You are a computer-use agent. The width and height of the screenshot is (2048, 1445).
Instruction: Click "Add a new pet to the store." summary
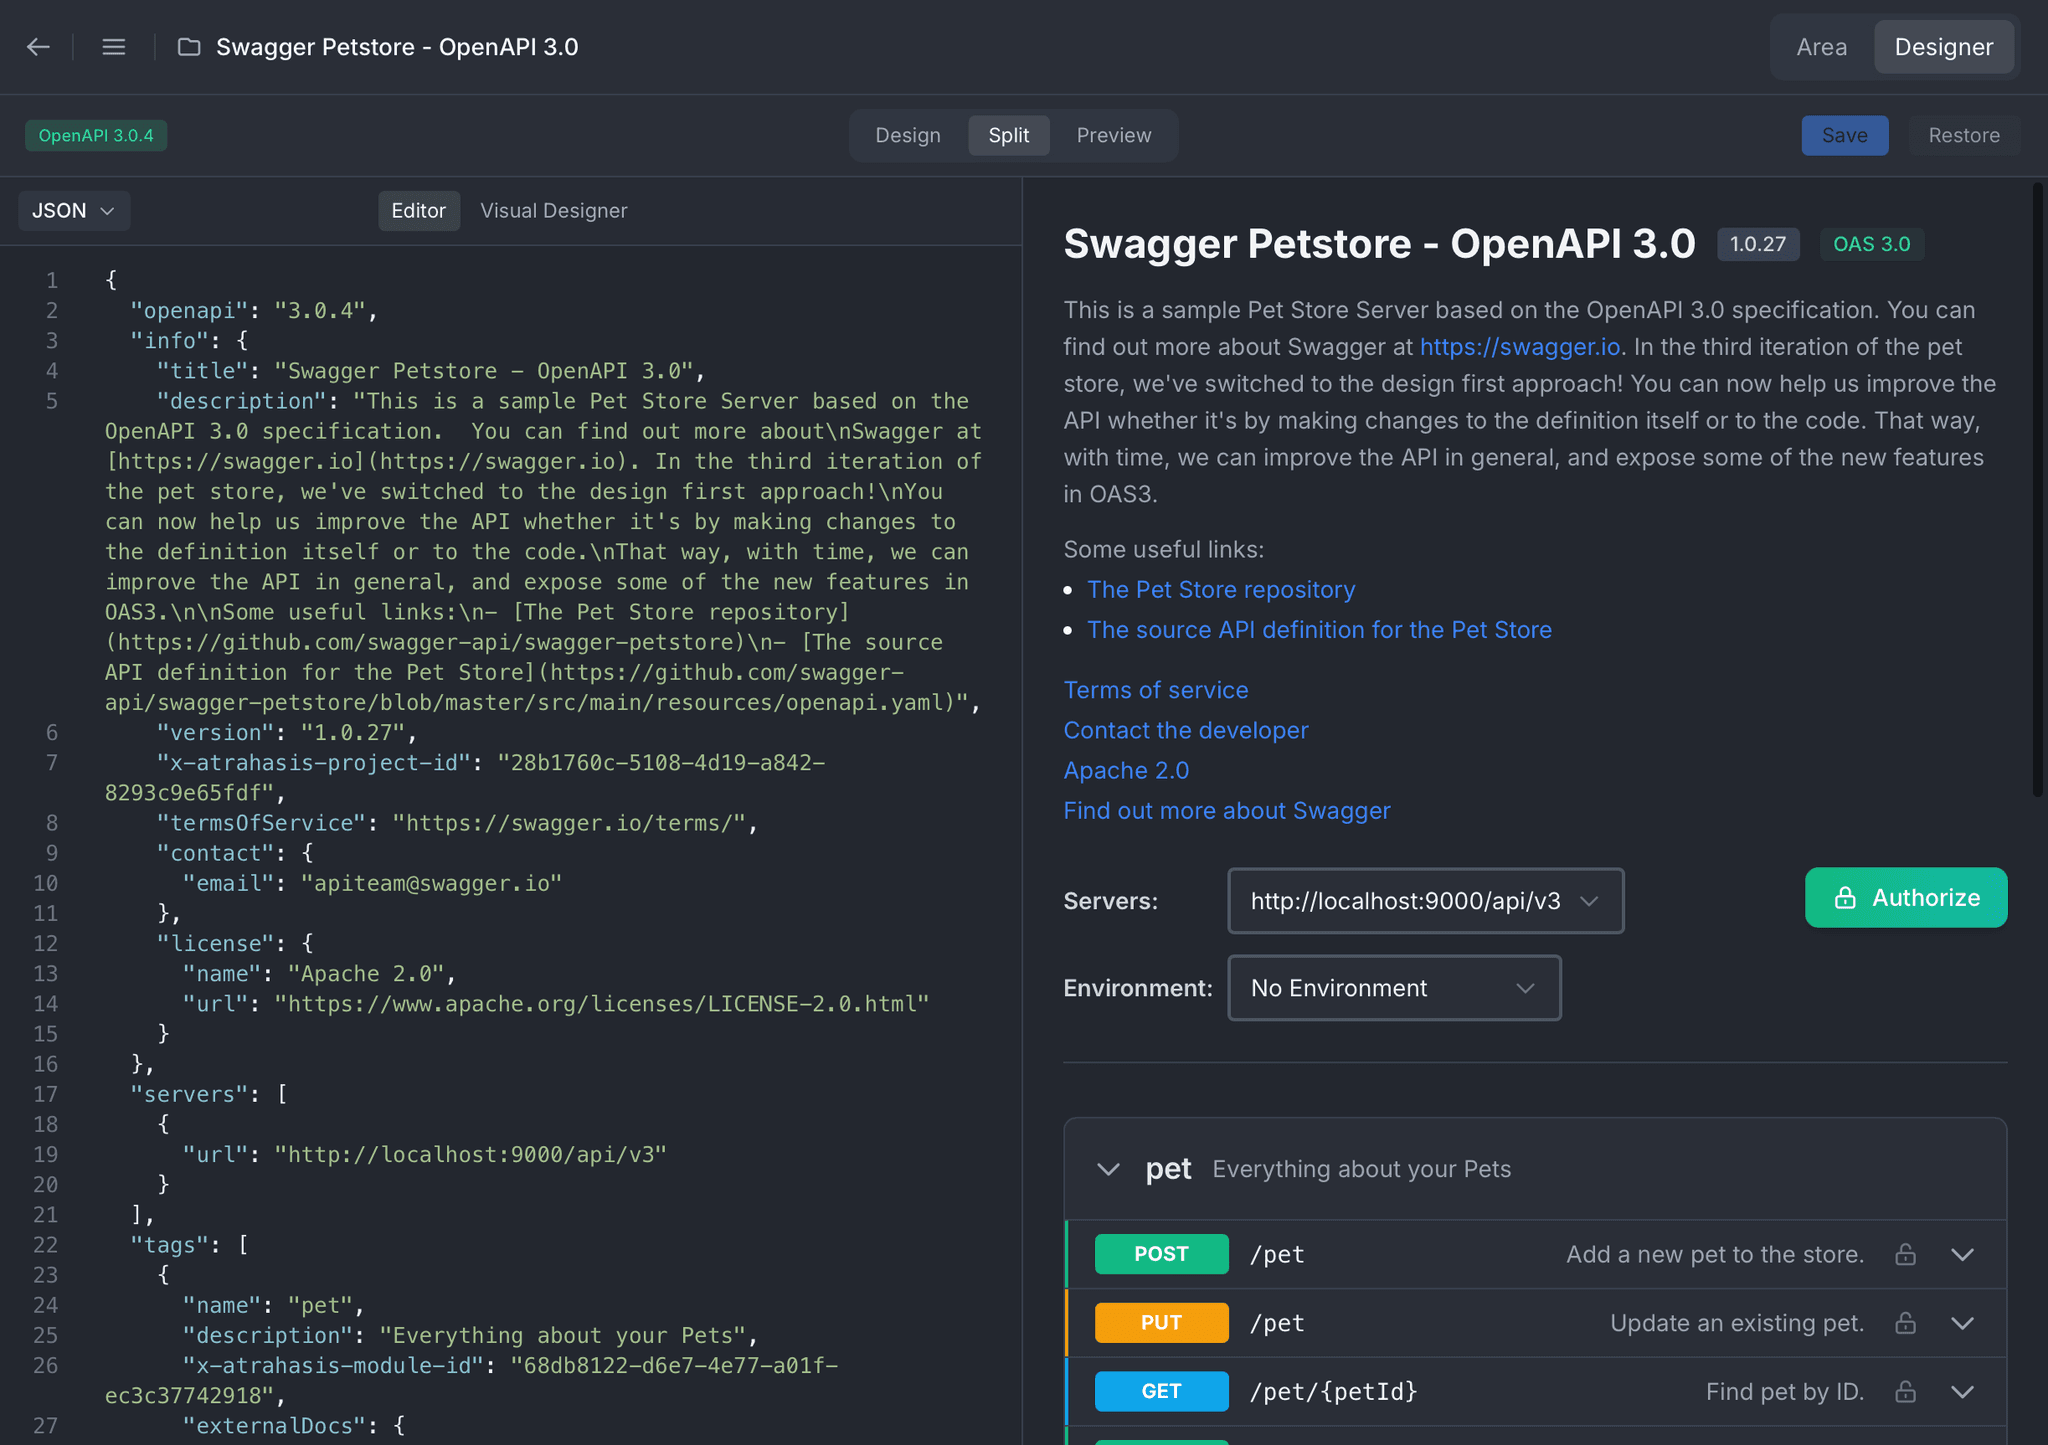(1715, 1254)
